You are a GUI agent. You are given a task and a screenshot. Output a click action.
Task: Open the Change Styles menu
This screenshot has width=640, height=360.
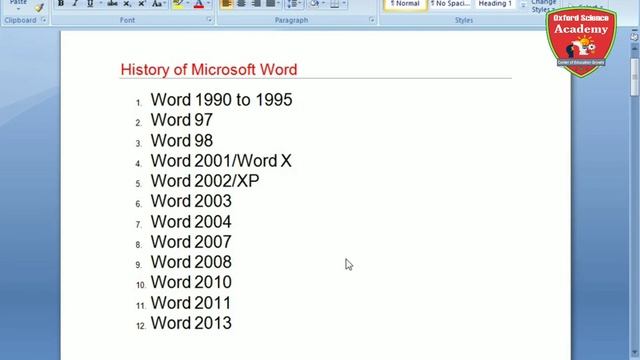coord(544,6)
